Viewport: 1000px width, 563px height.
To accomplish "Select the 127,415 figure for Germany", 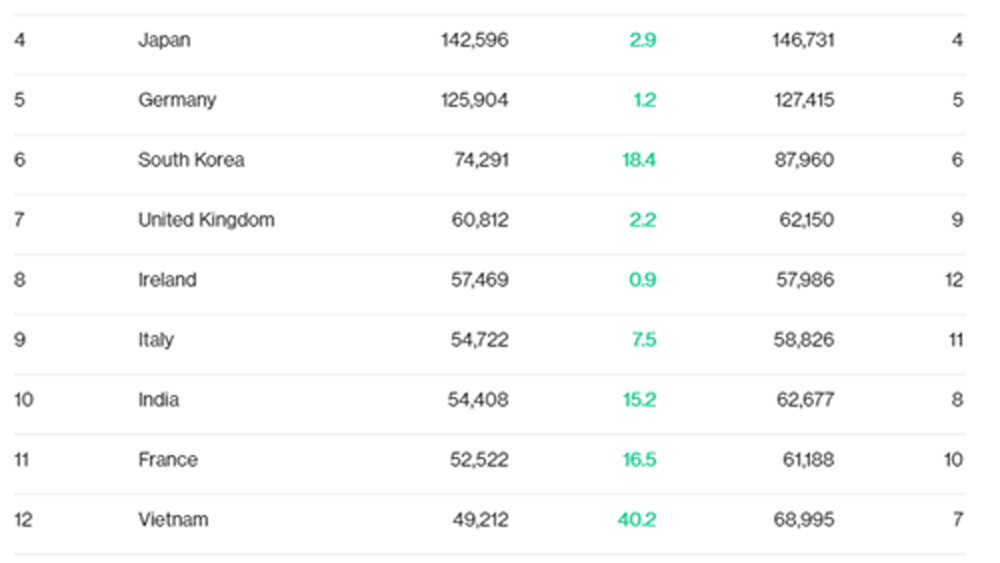I will [x=803, y=100].
